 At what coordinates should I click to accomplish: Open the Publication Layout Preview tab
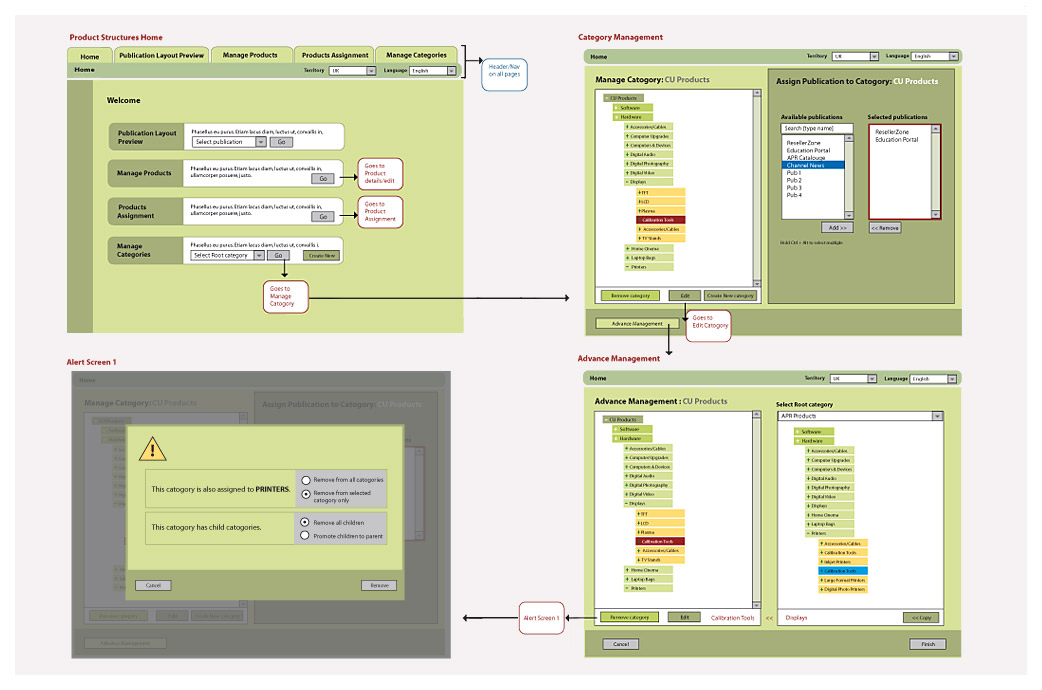(161, 55)
